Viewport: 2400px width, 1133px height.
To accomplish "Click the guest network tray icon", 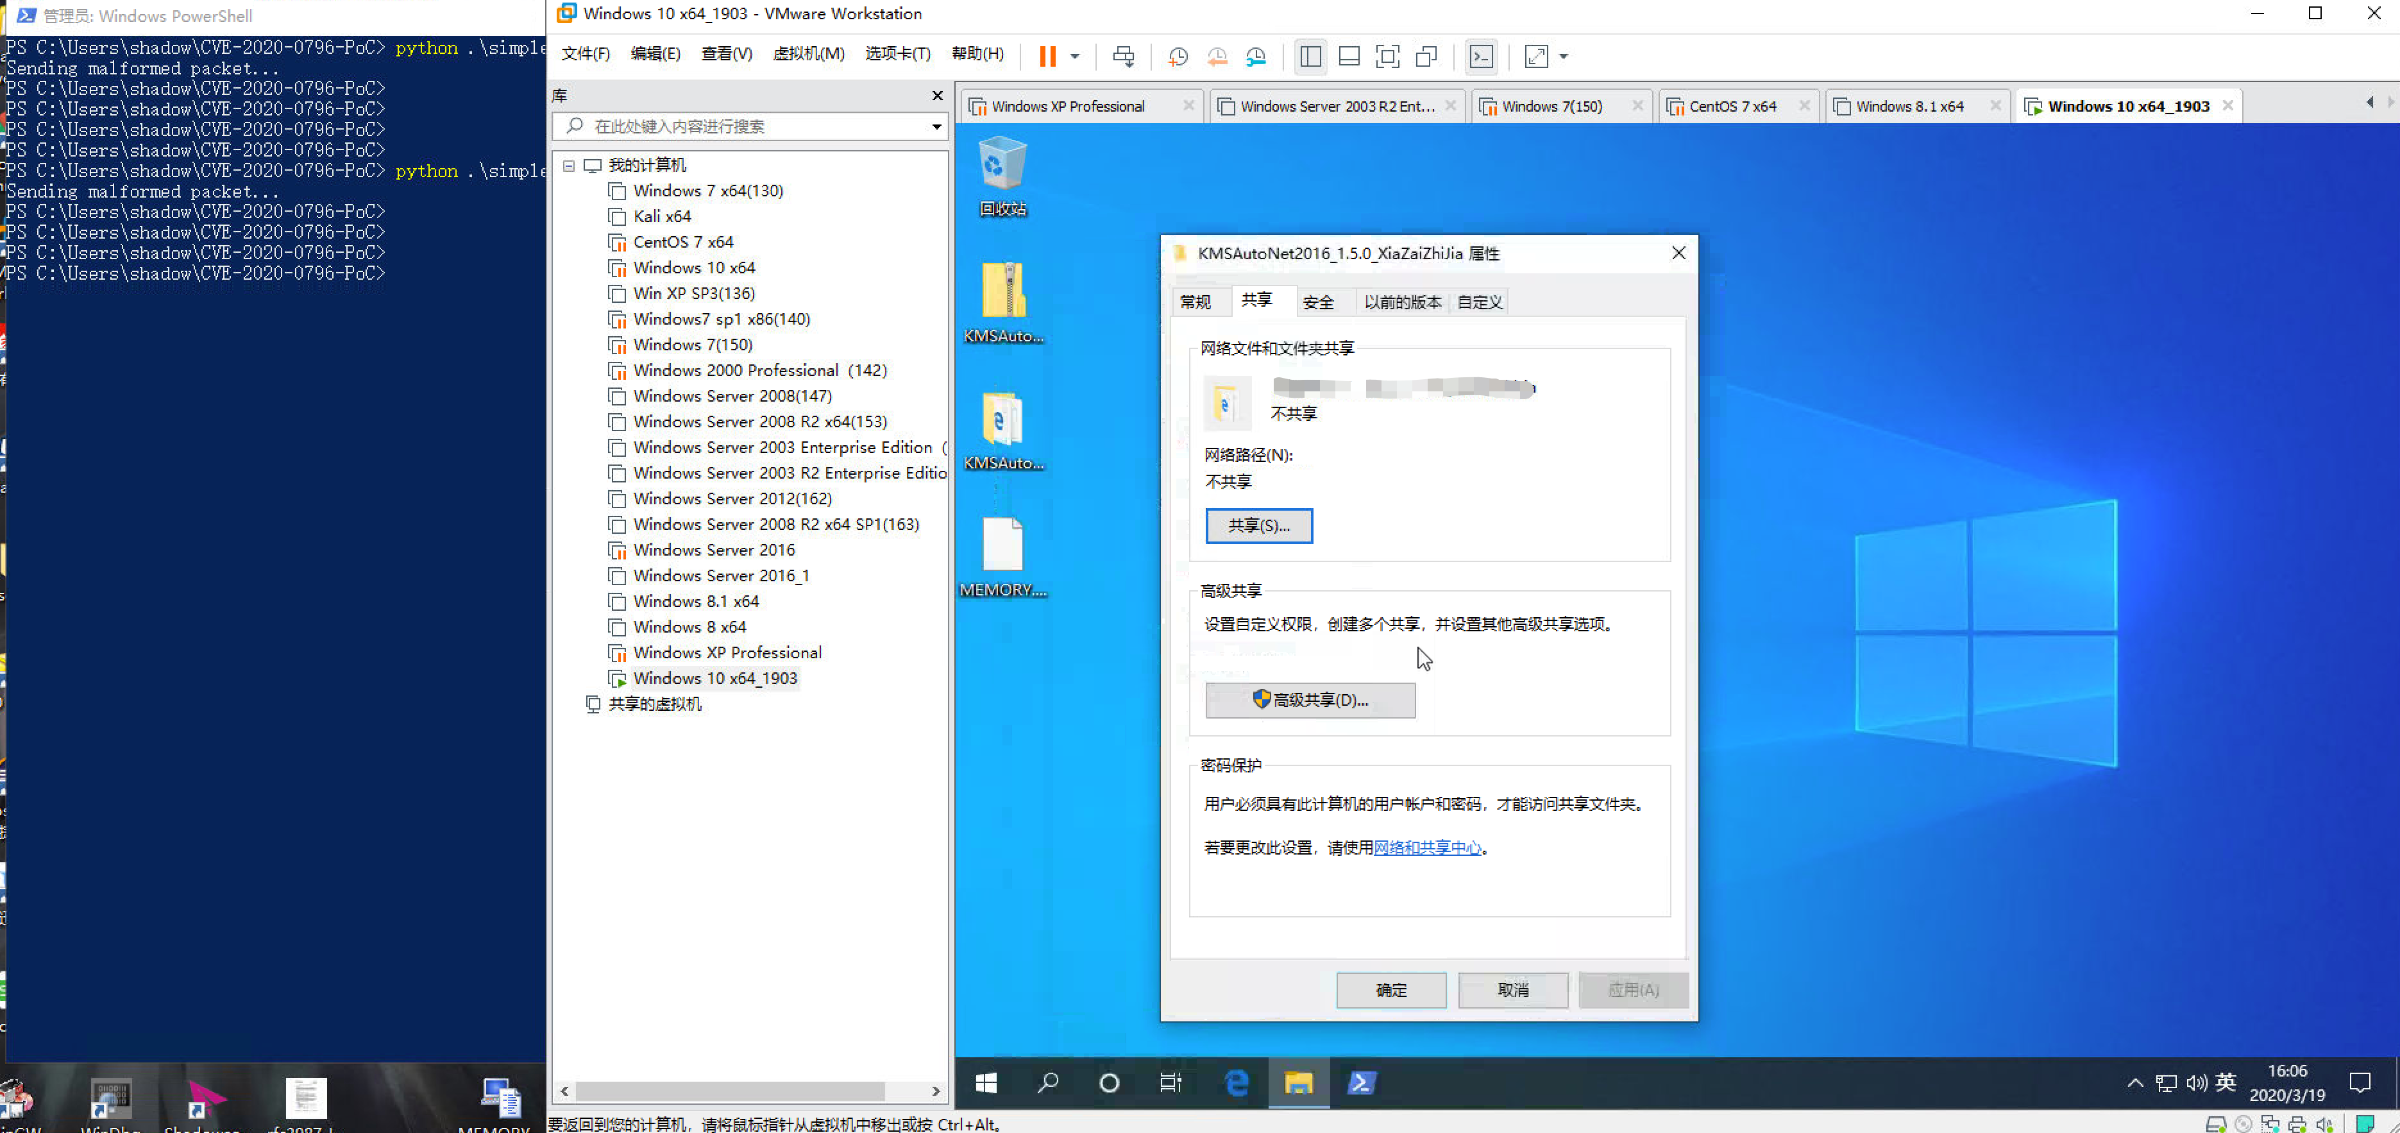I will pyautogui.click(x=2166, y=1082).
